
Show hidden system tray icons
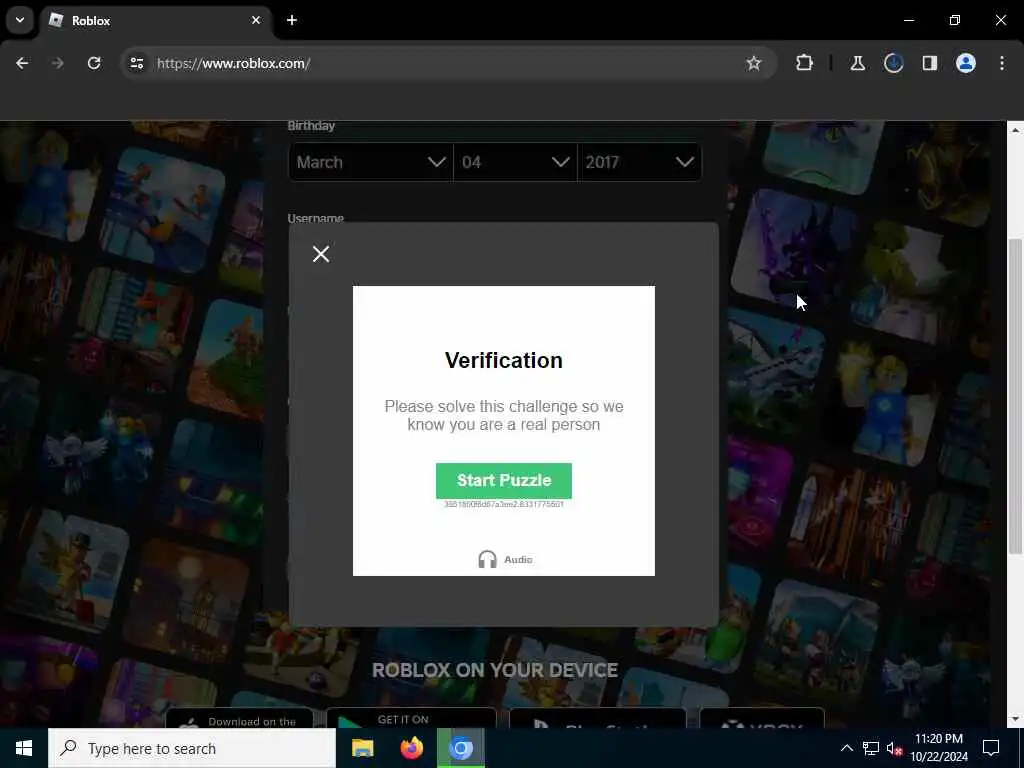846,748
